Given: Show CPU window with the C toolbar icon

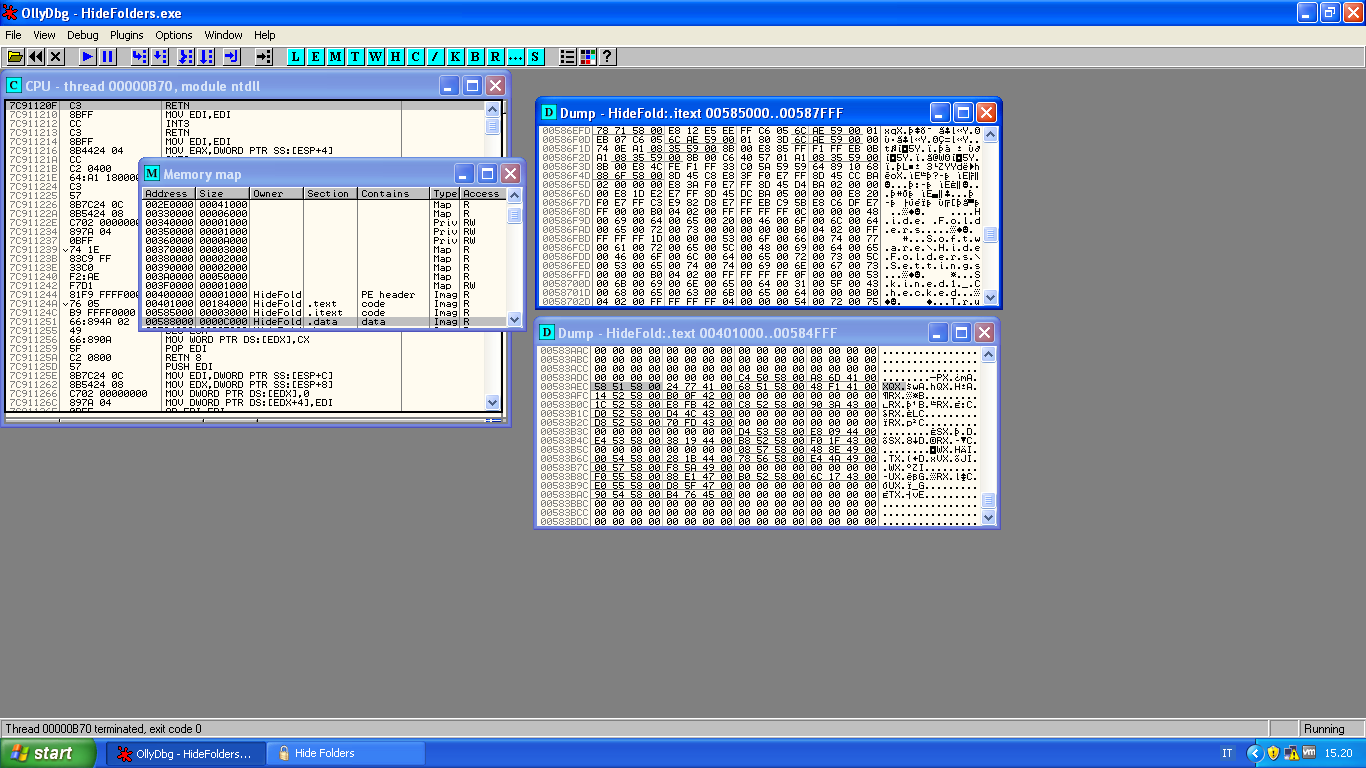Looking at the screenshot, I should (x=416, y=57).
